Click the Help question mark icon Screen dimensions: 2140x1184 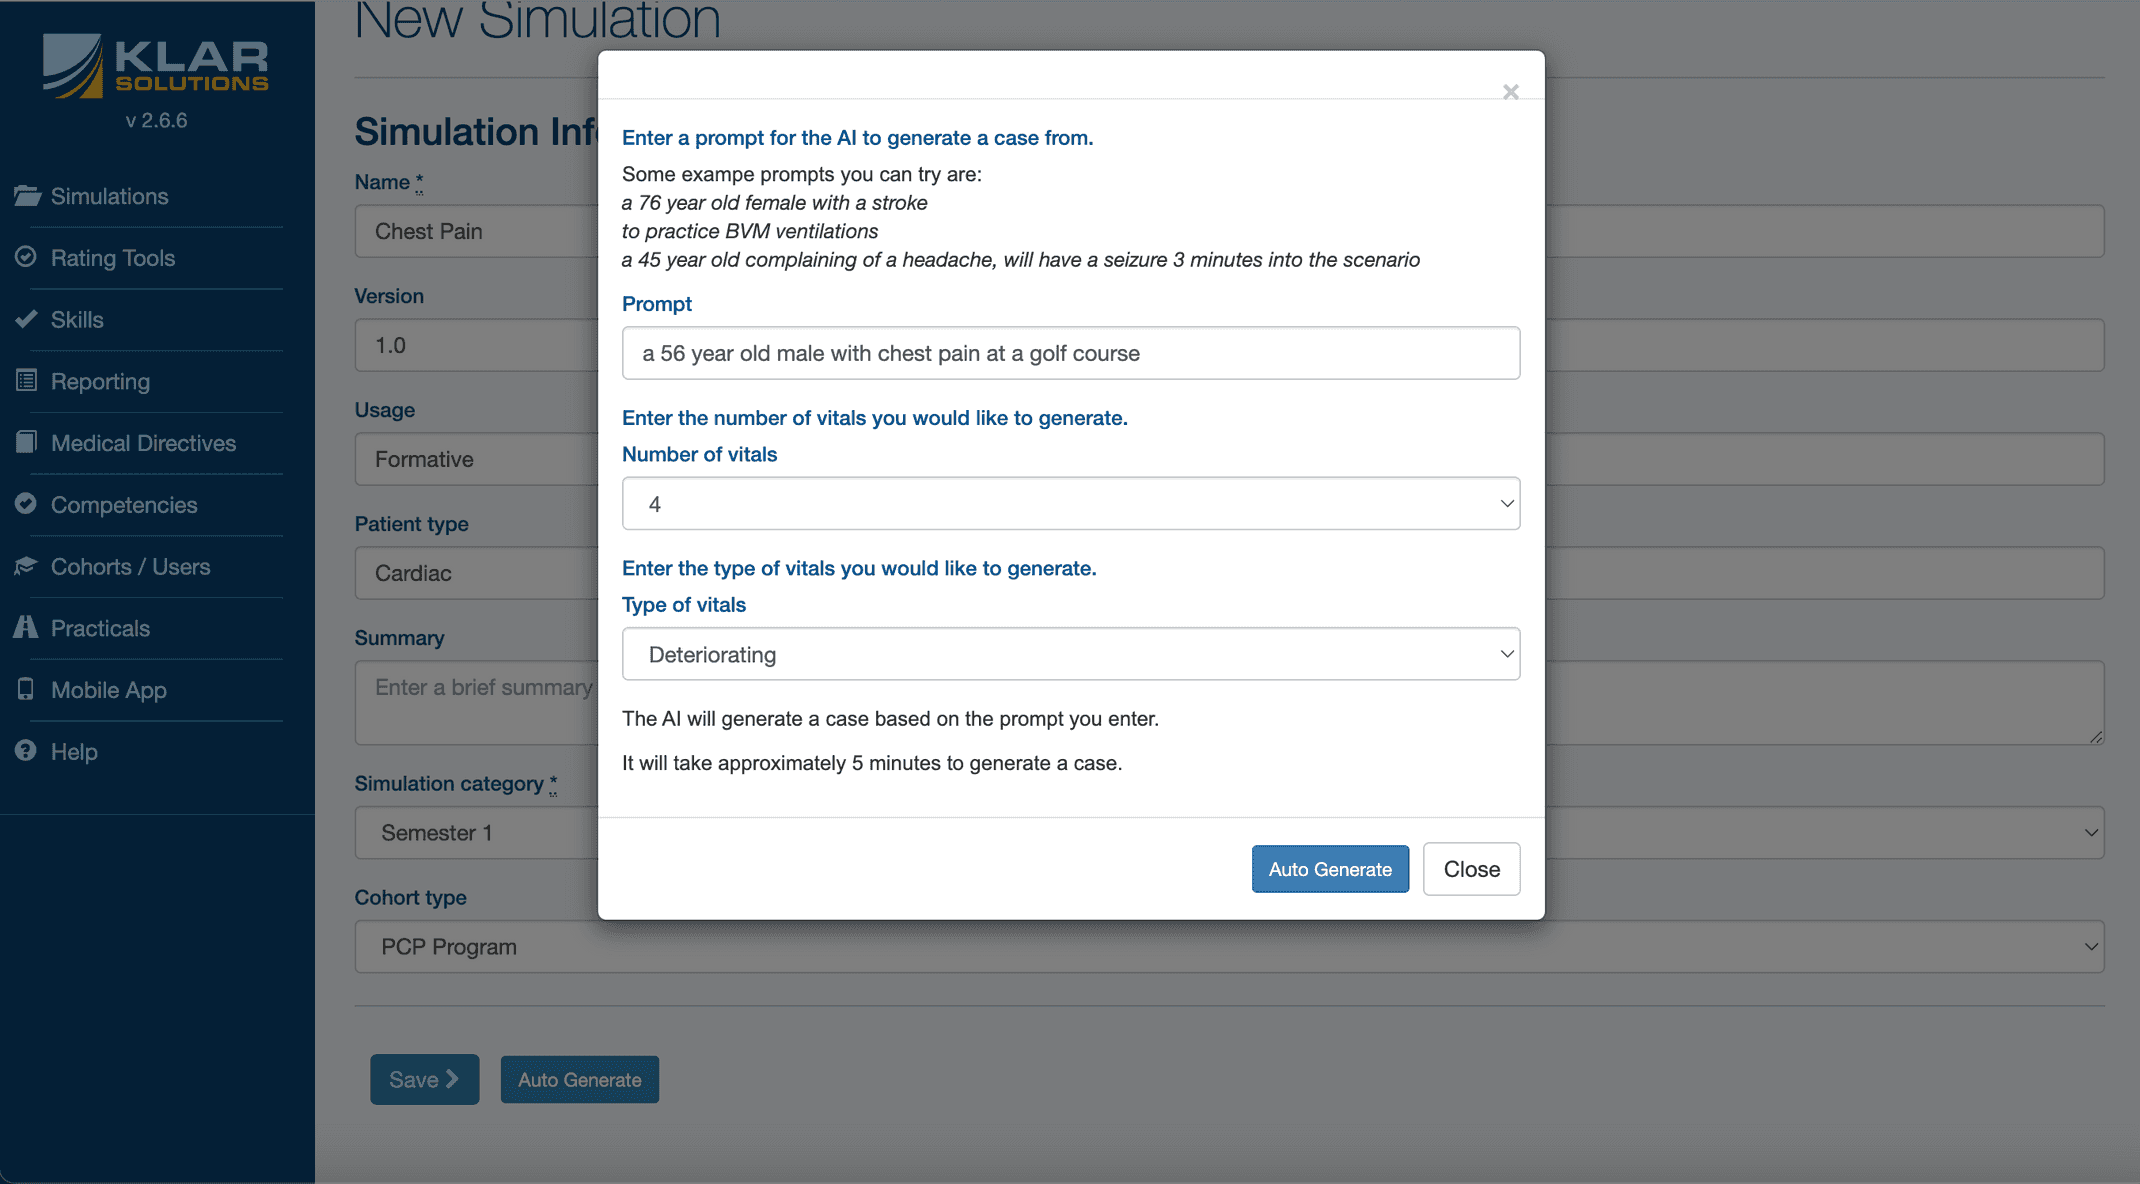[26, 751]
